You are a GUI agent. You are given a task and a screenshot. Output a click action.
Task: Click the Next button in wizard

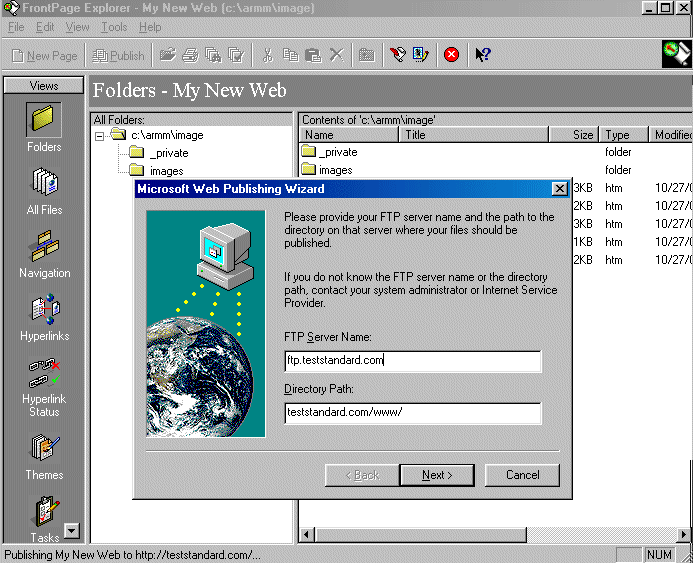[x=437, y=475]
